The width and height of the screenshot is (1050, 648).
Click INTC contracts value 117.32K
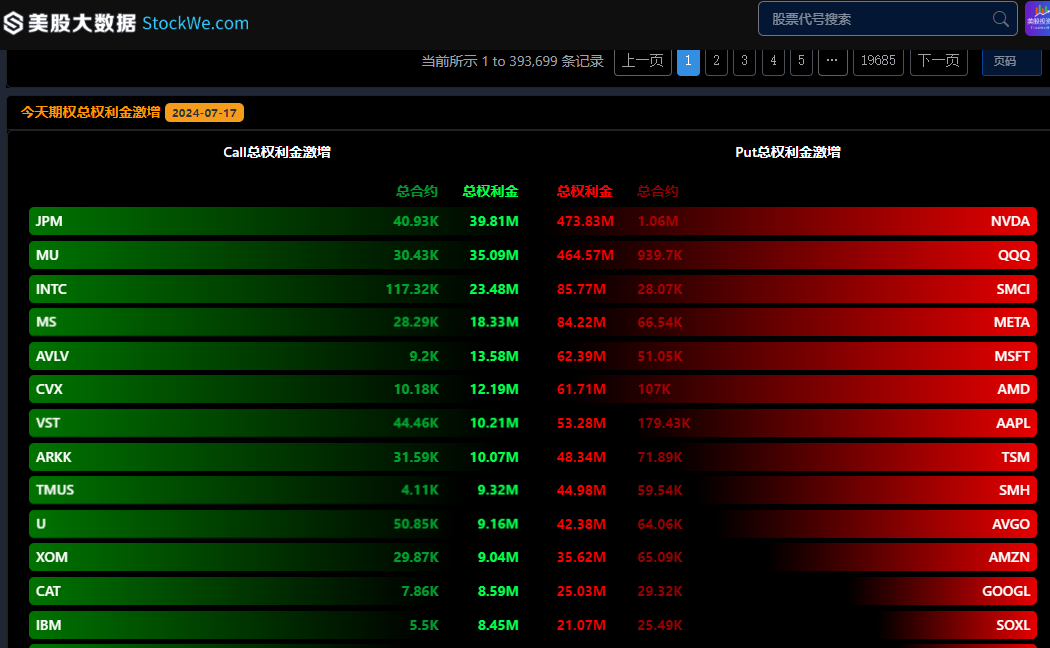pos(412,289)
